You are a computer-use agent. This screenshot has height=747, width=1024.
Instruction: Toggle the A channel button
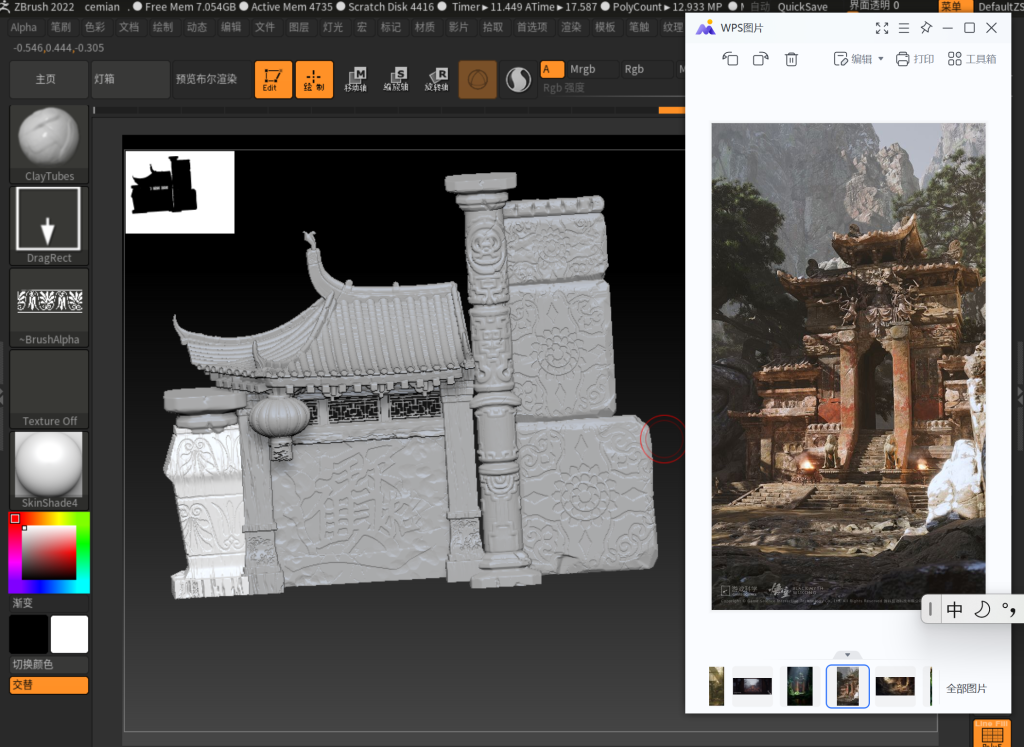coord(552,69)
